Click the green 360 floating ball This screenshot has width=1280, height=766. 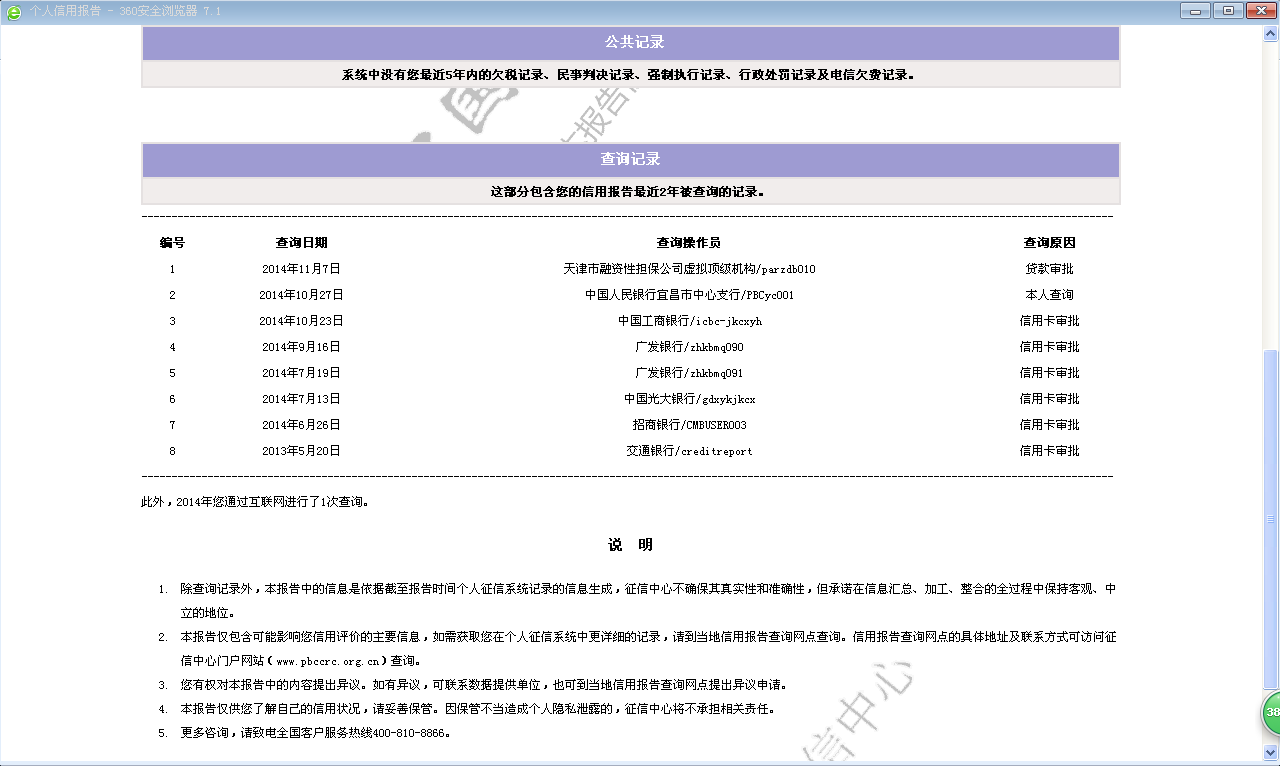coord(1270,712)
